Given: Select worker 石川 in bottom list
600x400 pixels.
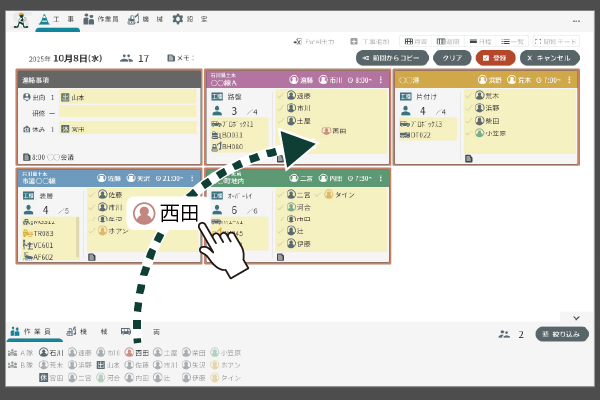Looking at the screenshot, I should 50,353.
